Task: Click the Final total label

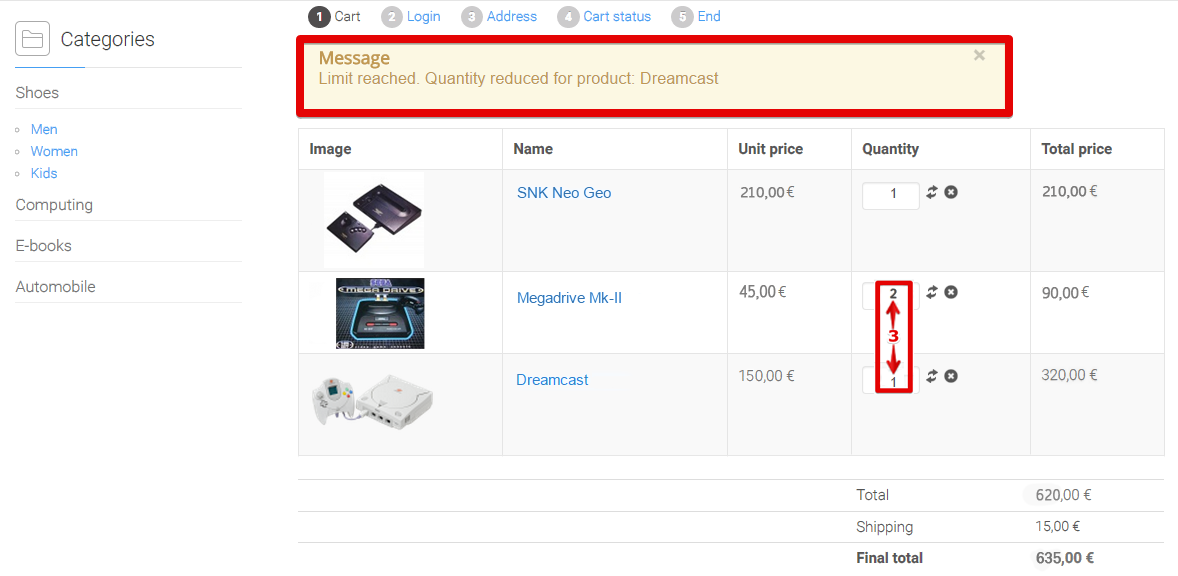Action: click(x=890, y=558)
